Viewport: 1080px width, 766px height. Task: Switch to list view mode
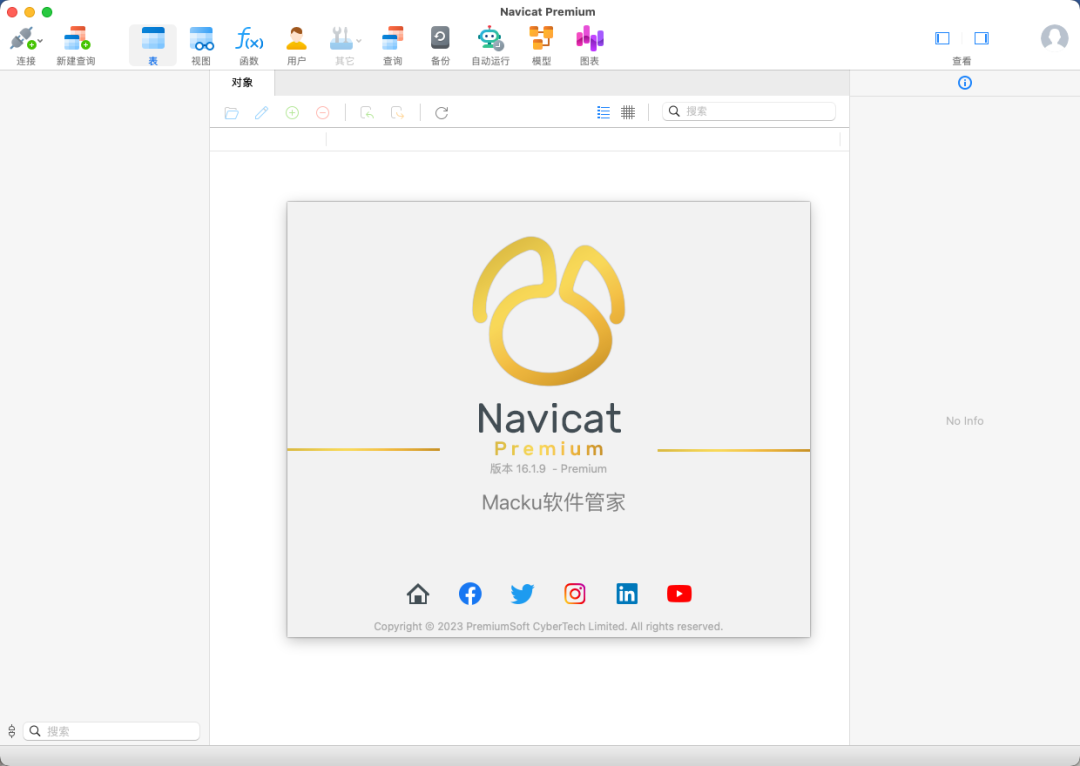[x=603, y=112]
